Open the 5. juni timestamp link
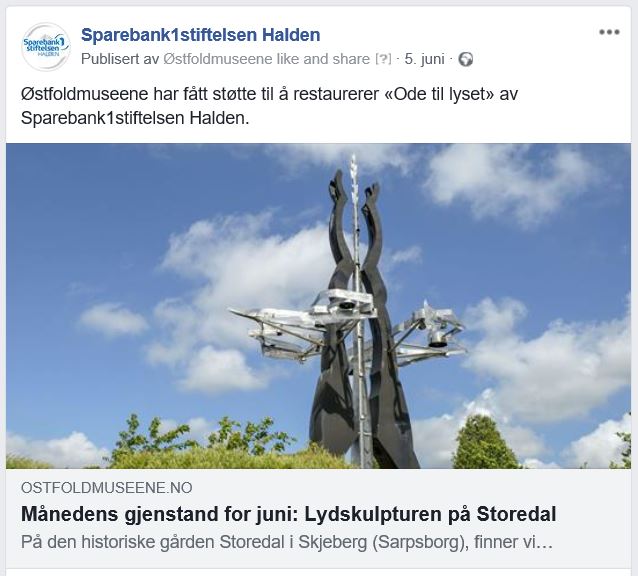The image size is (638, 576). (x=424, y=59)
